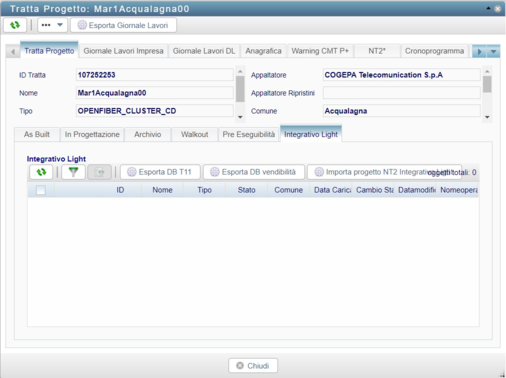Click Esporta DB vendibilità button
This screenshot has width=506, height=378.
coord(254,172)
